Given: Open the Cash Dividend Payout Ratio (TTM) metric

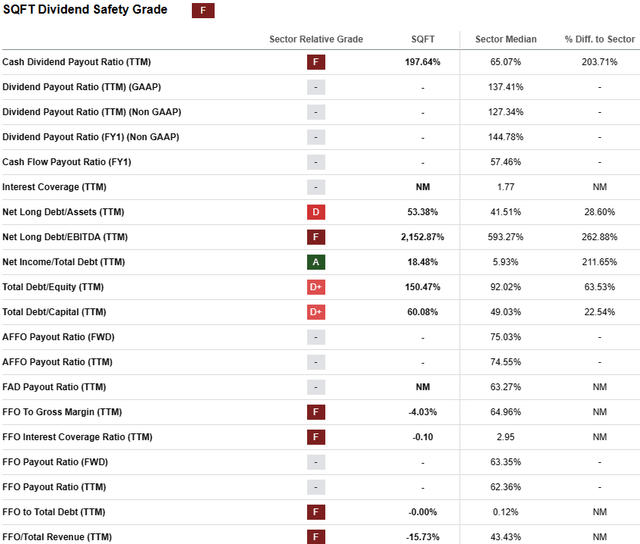Looking at the screenshot, I should click(77, 62).
